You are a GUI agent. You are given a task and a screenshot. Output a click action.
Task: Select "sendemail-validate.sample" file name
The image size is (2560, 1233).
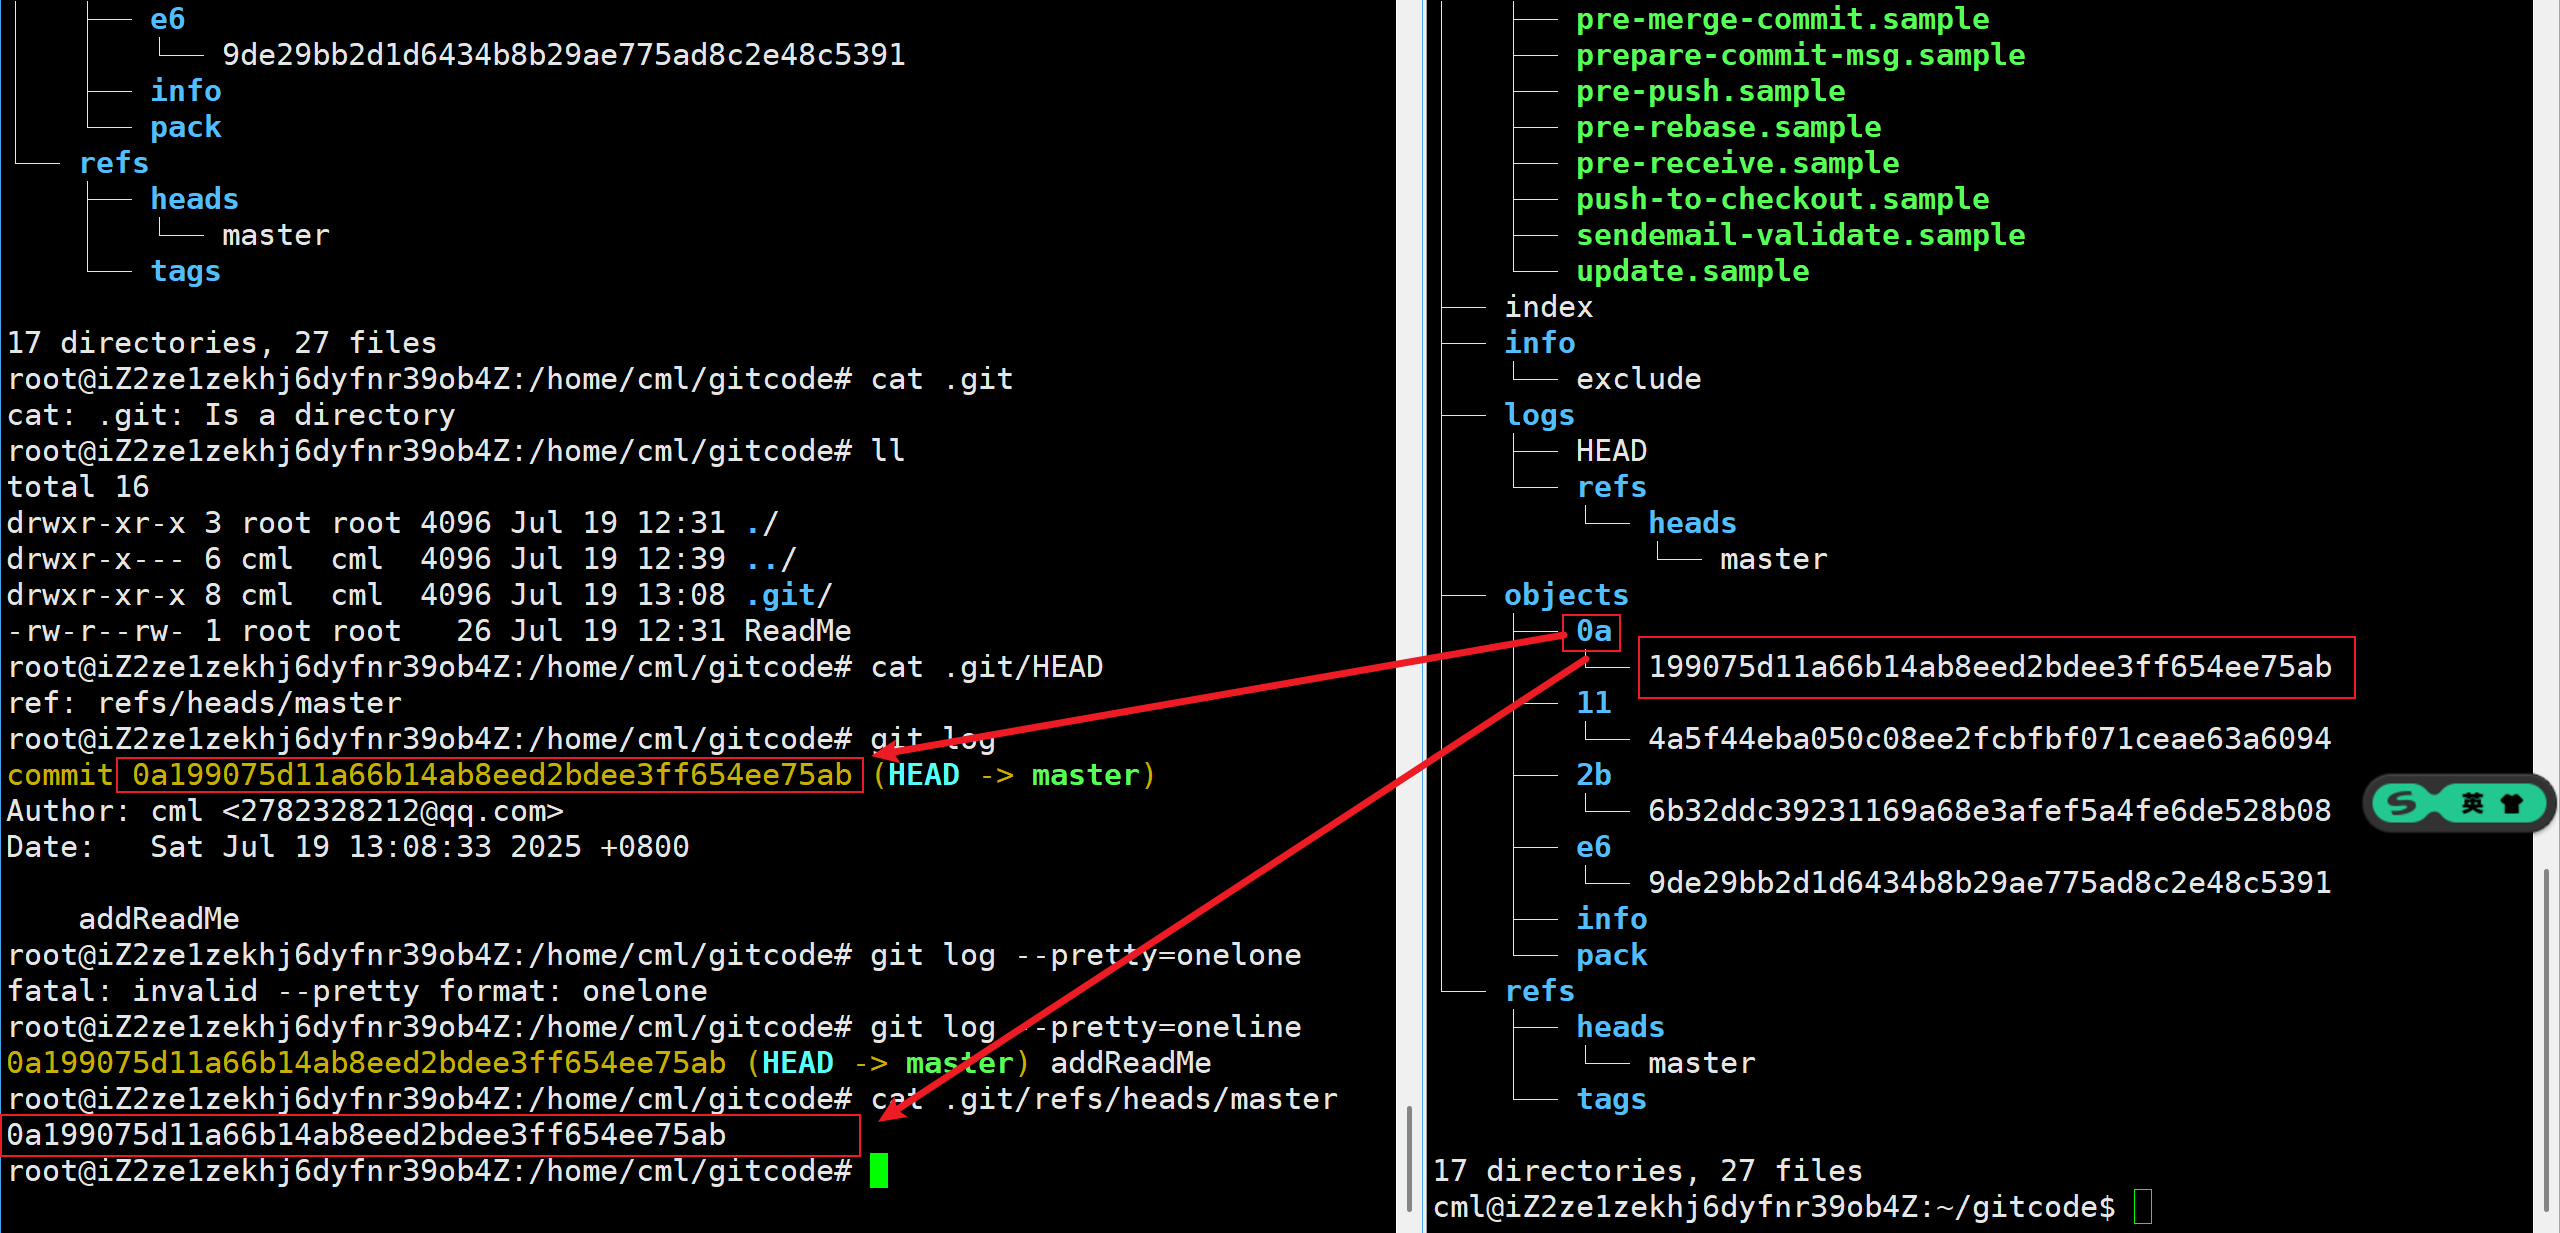pos(1800,235)
